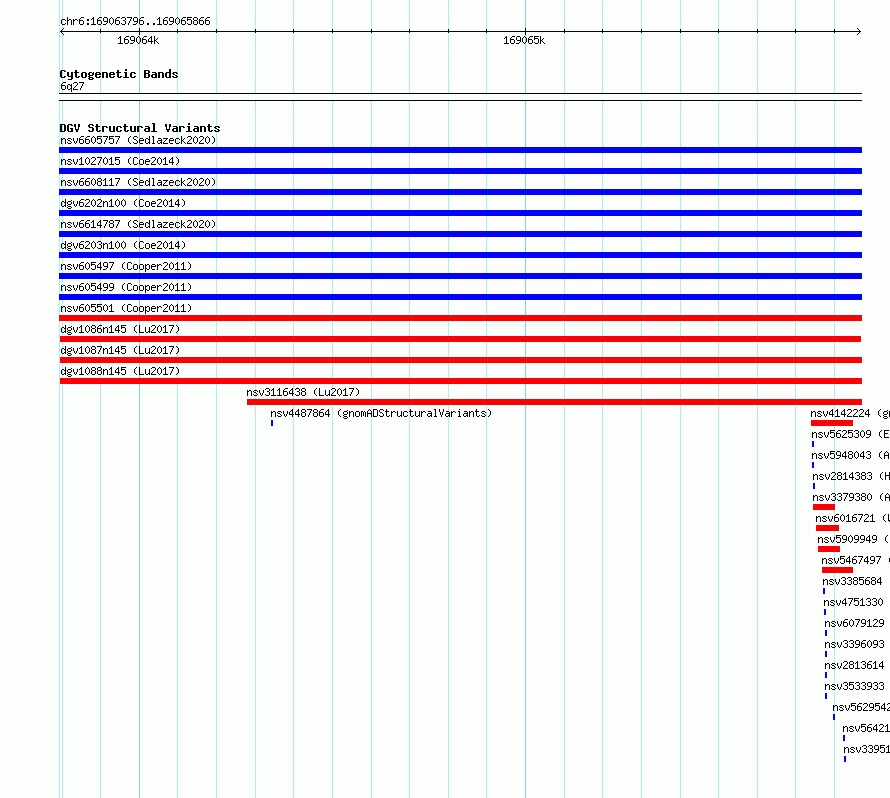
Task: Click the 169064k ruler position label
Action: pyautogui.click(x=138, y=40)
